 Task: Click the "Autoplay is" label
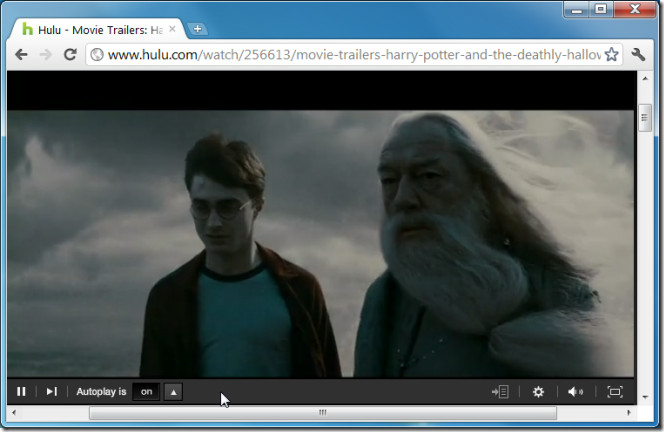click(x=101, y=392)
